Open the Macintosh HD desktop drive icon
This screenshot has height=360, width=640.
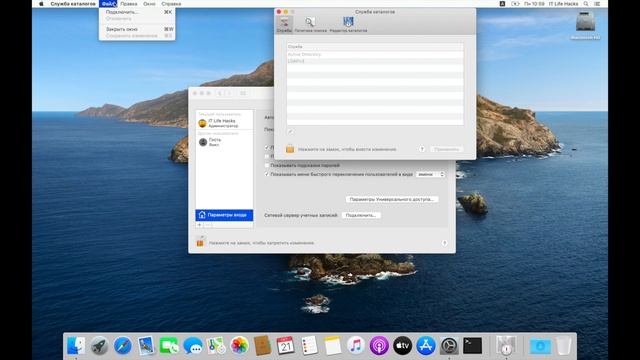pos(585,25)
